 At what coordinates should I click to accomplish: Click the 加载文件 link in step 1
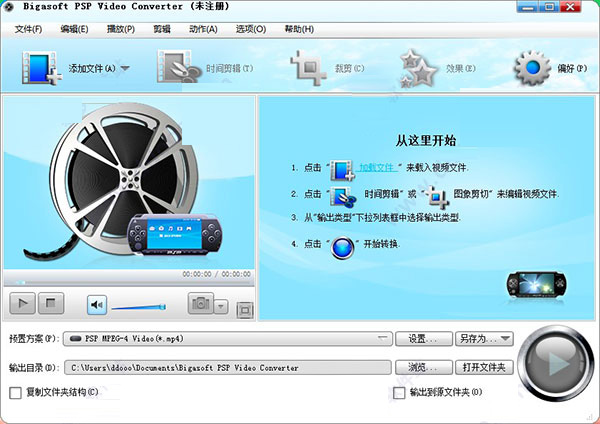377,168
